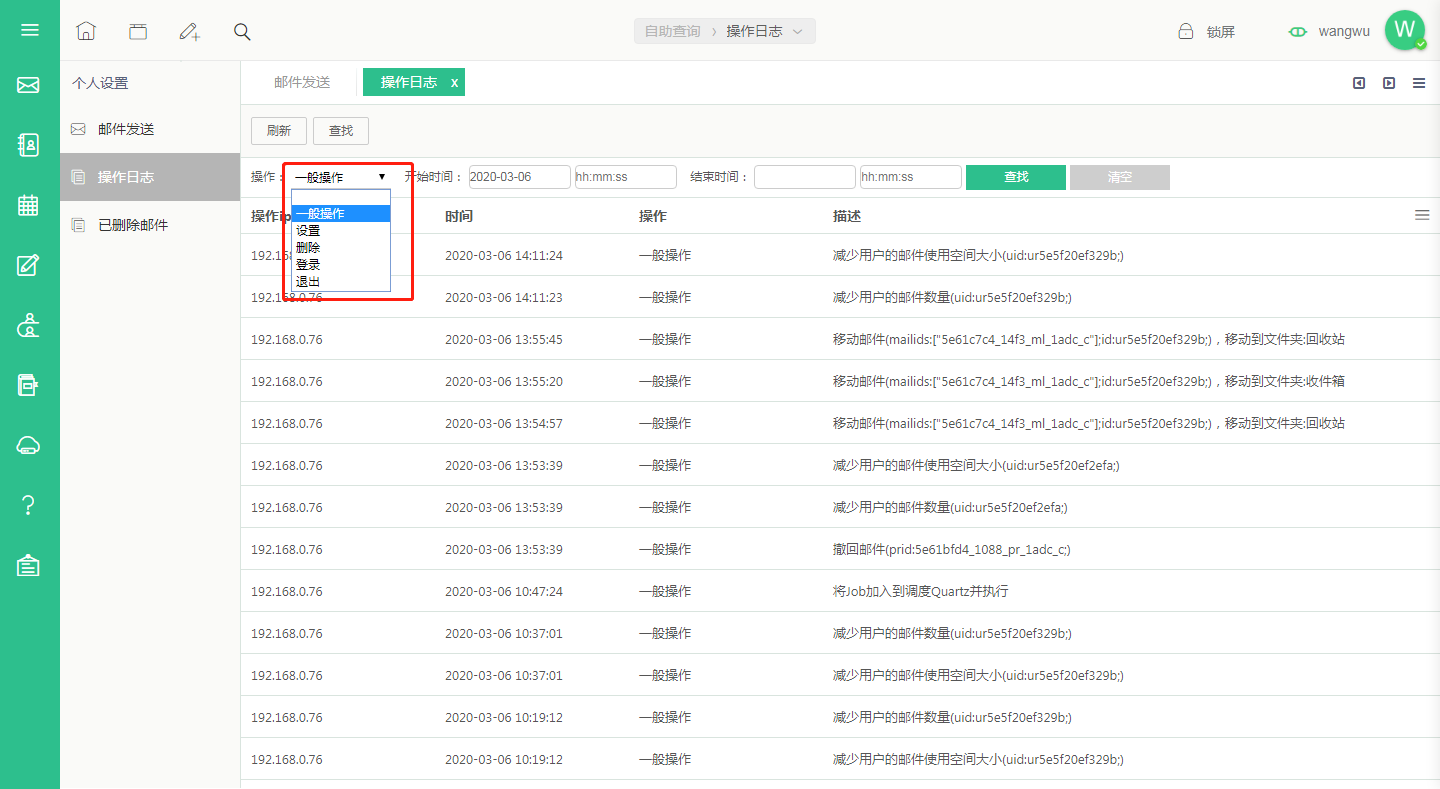Open the calendar icon in the sidebar
This screenshot has height=789, width=1440.
(x=28, y=205)
